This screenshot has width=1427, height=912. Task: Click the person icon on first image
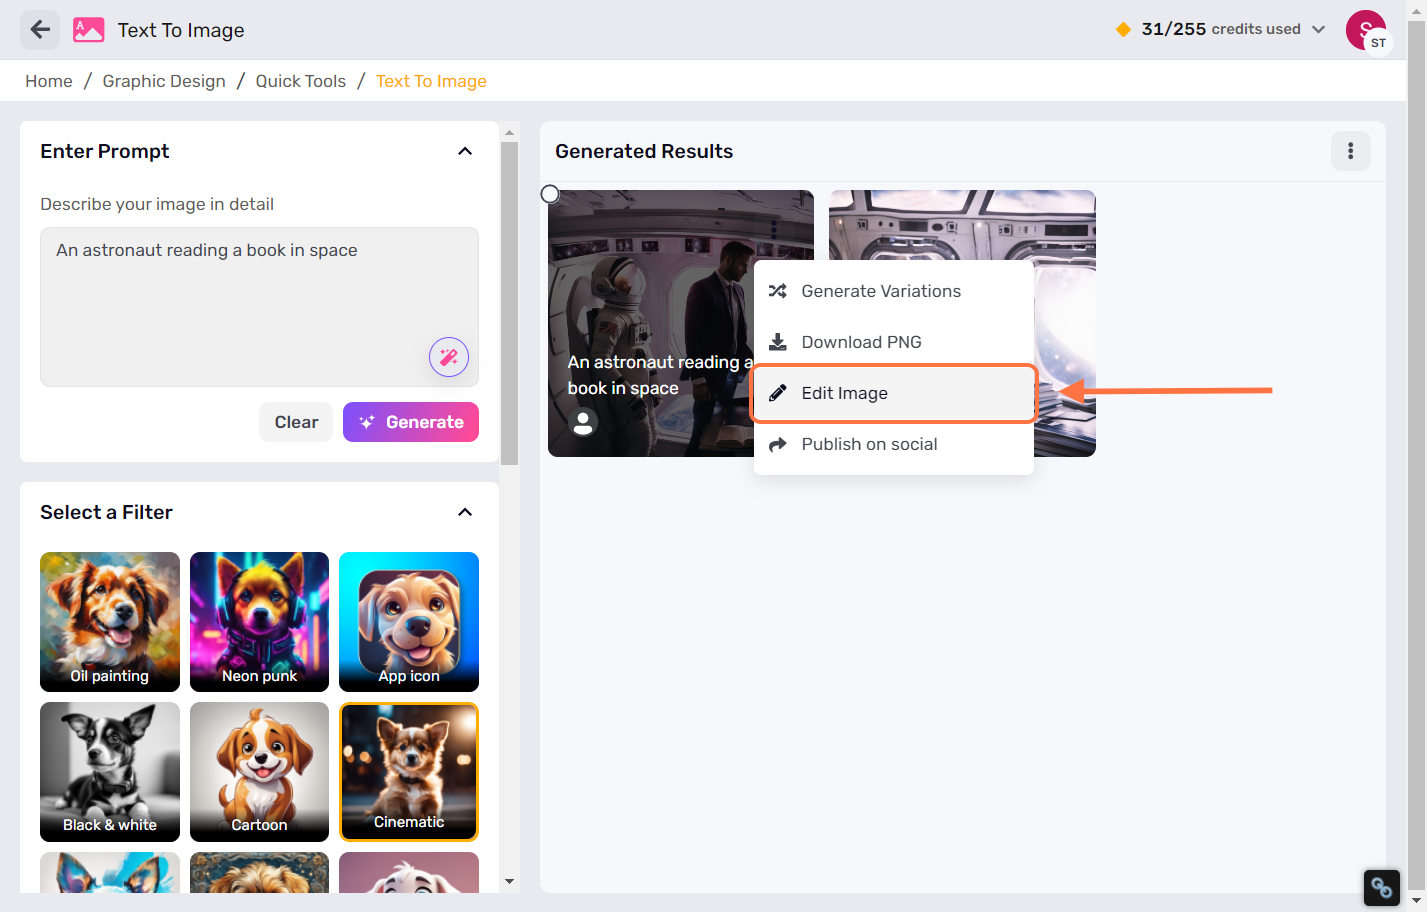pyautogui.click(x=583, y=422)
